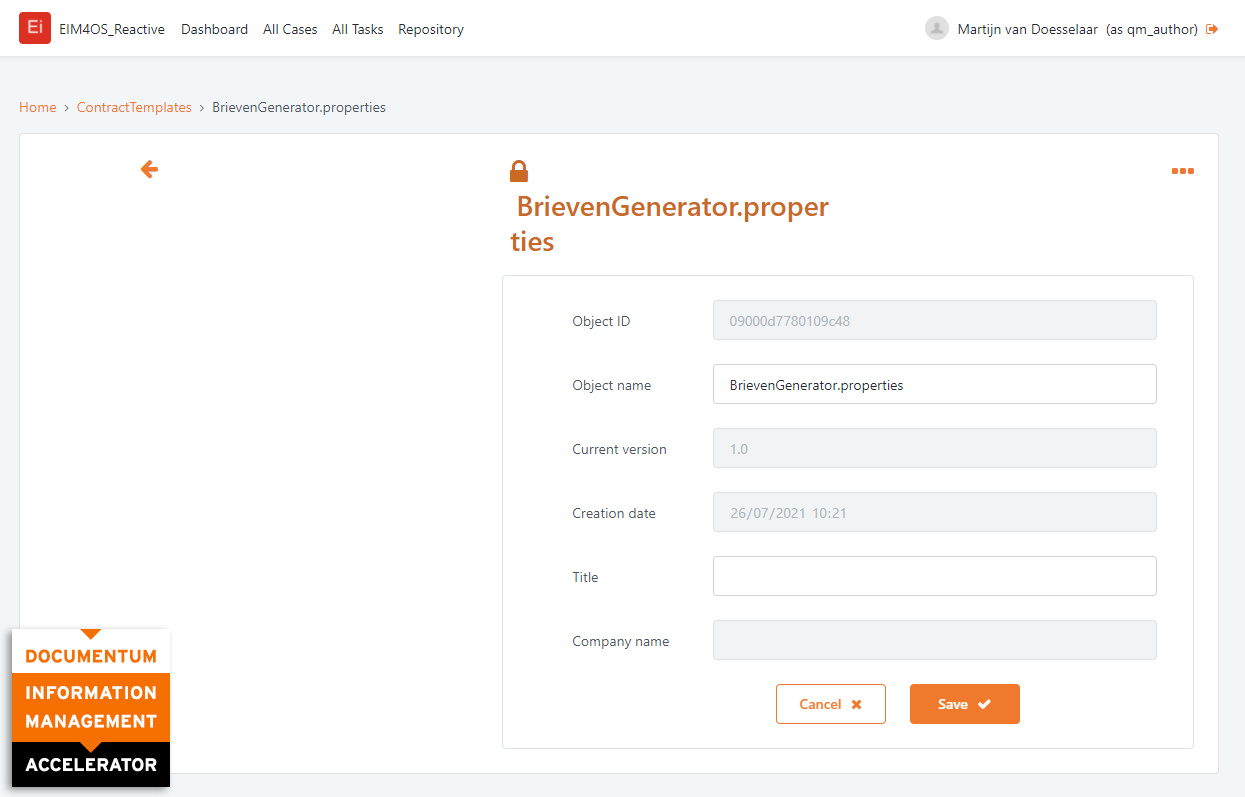Click the red Ei application logo
The image size is (1245, 797).
[34, 28]
